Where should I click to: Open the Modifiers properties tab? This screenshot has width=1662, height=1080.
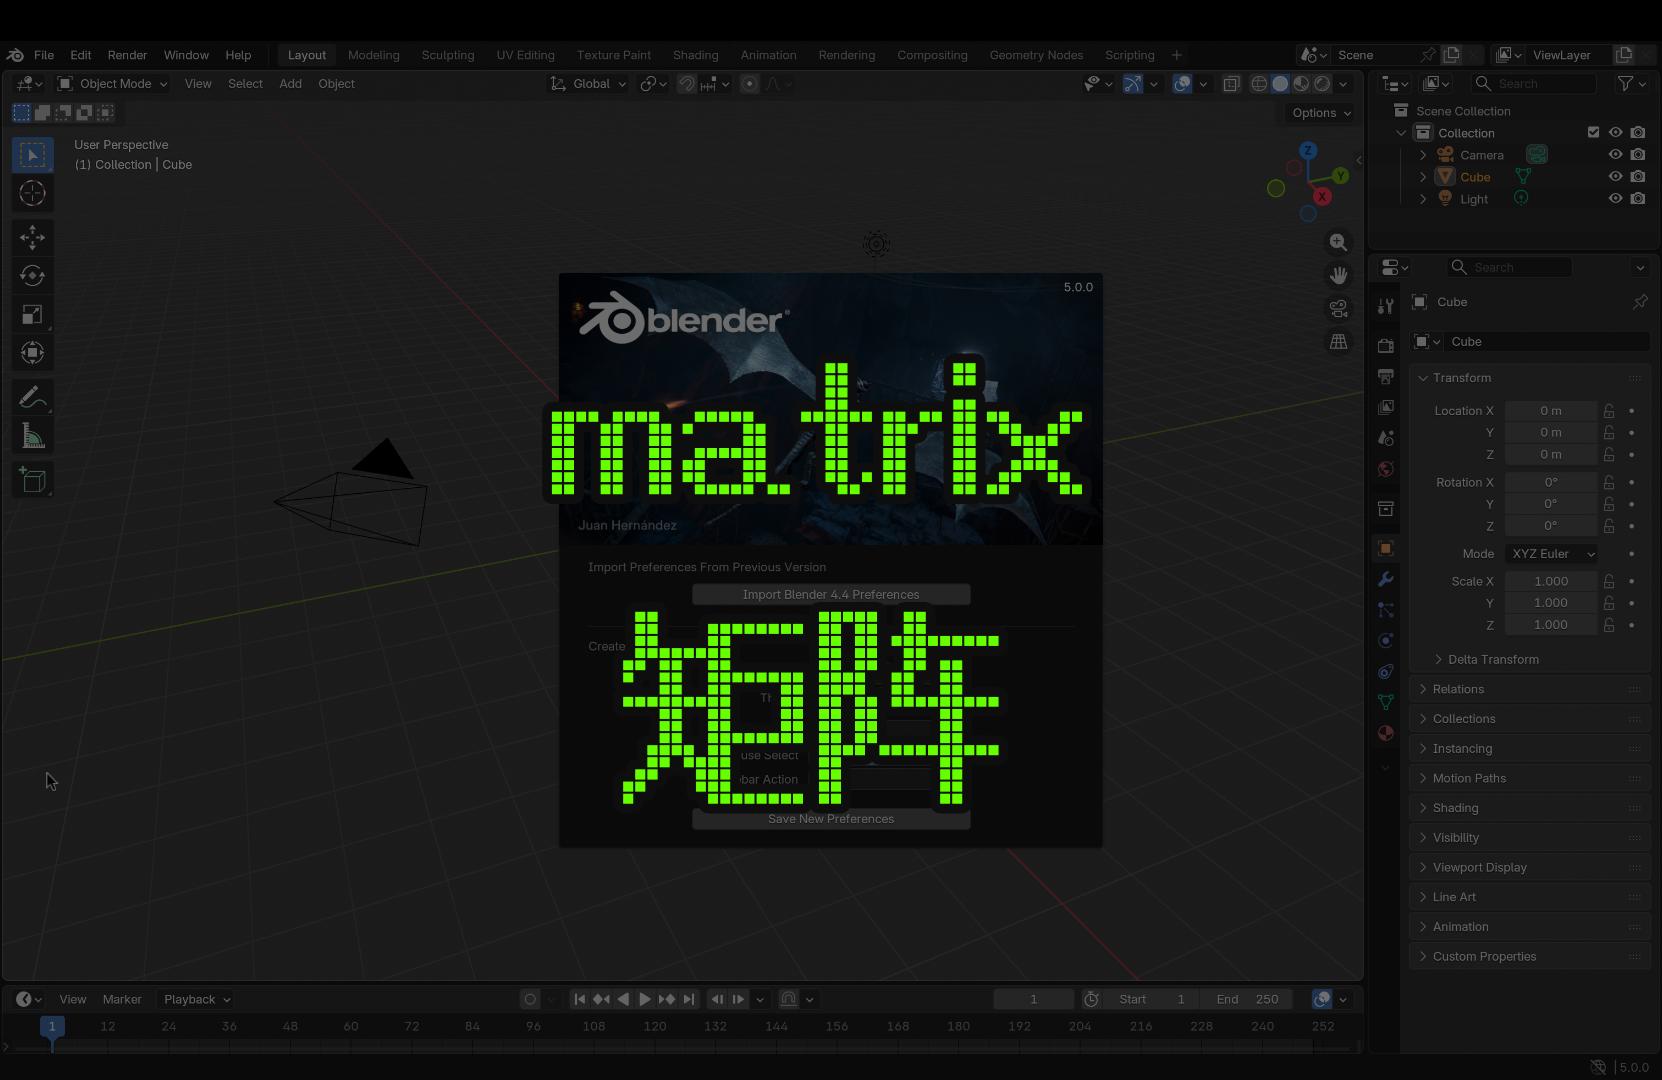pyautogui.click(x=1385, y=579)
